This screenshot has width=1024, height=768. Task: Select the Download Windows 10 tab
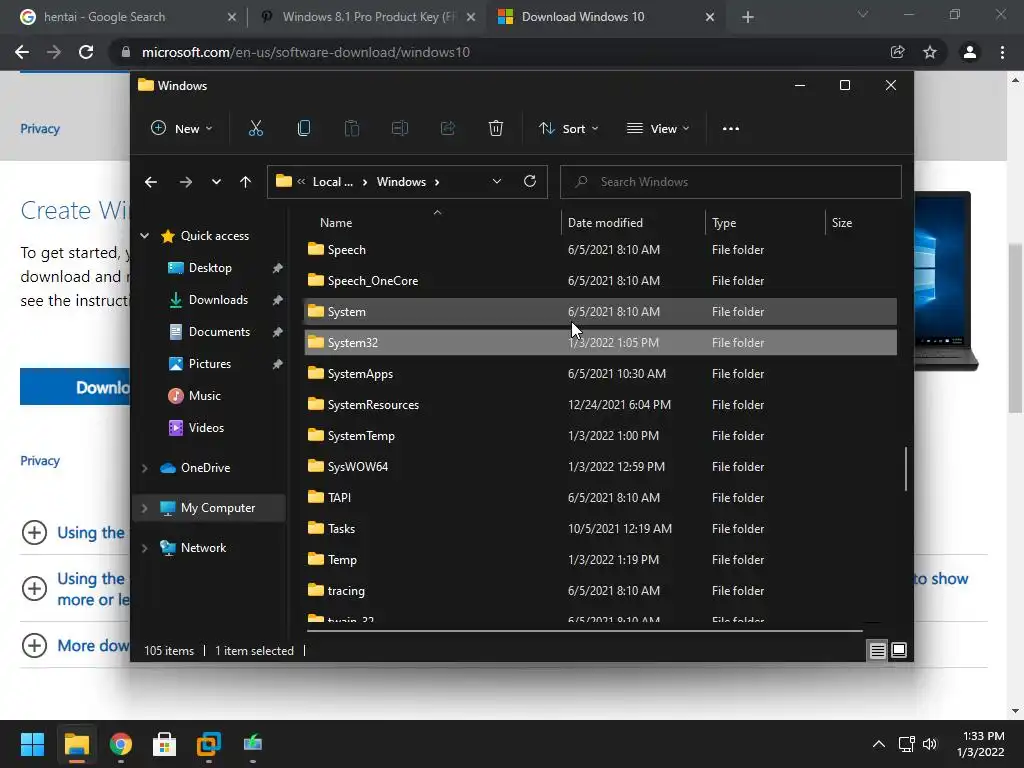coord(604,17)
